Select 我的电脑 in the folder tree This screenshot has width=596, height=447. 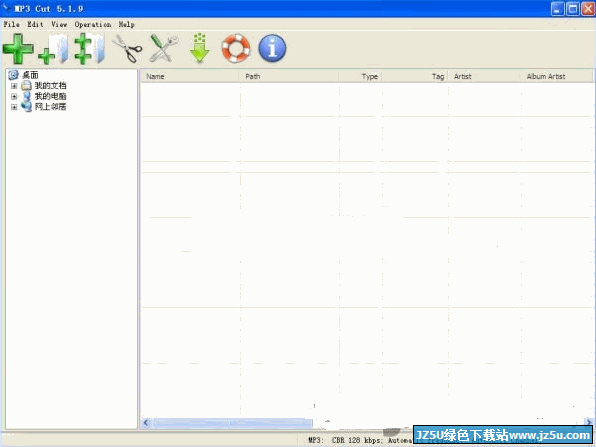tap(50, 96)
